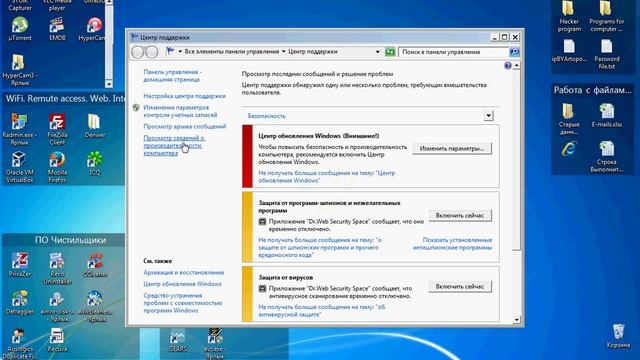
Task: Launch the Radmin.exe shortcut
Action: pyautogui.click(x=19, y=130)
